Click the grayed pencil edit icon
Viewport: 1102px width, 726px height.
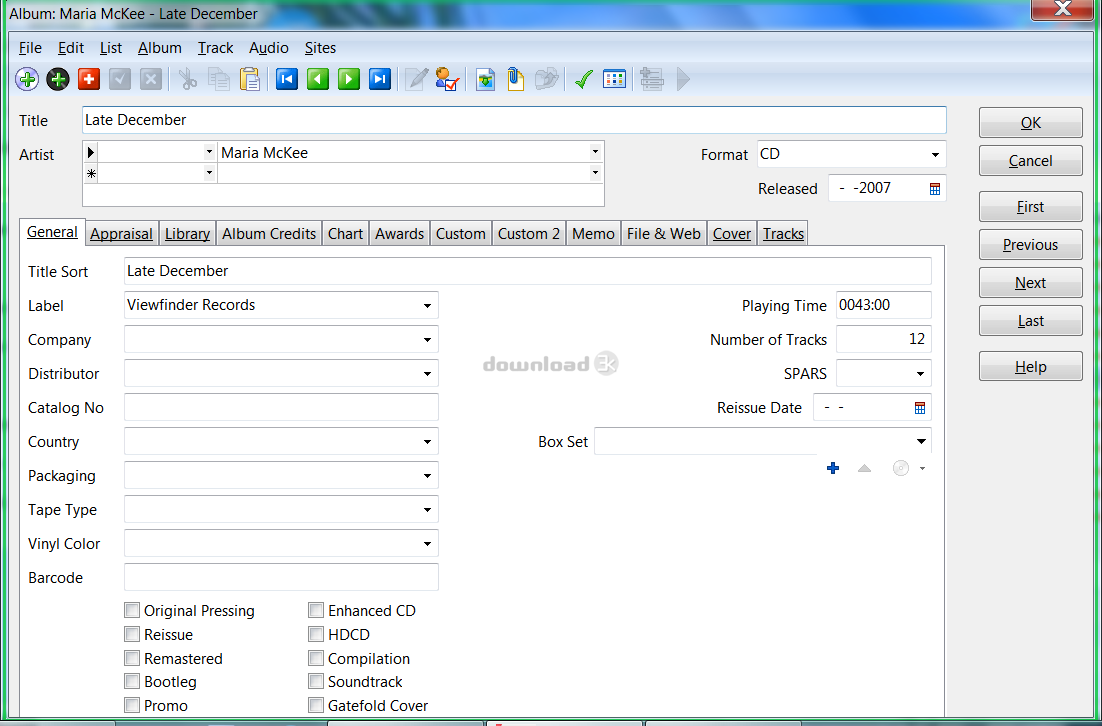pos(416,79)
